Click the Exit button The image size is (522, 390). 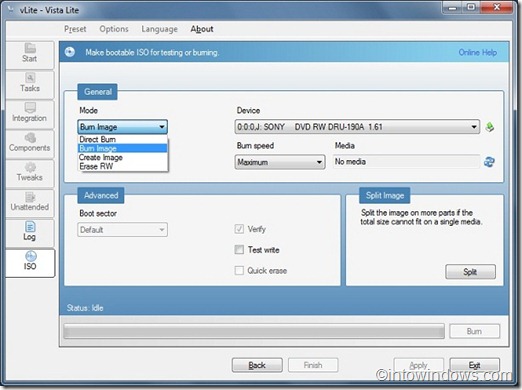pos(474,365)
